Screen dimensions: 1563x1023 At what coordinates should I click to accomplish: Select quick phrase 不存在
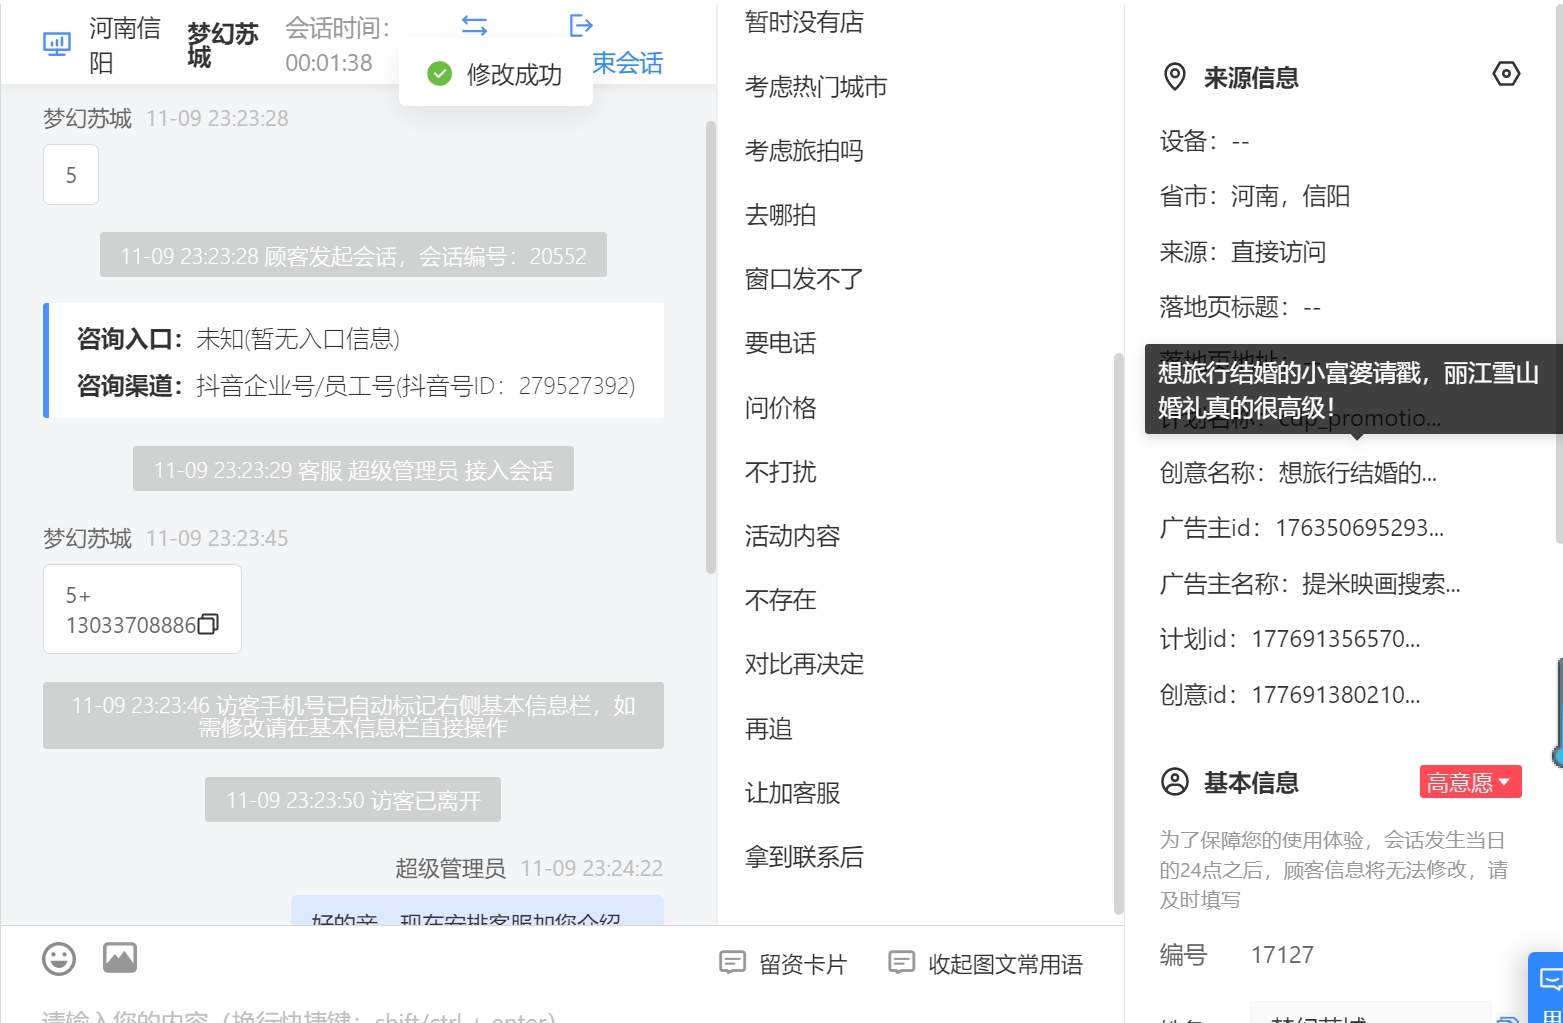[x=780, y=600]
